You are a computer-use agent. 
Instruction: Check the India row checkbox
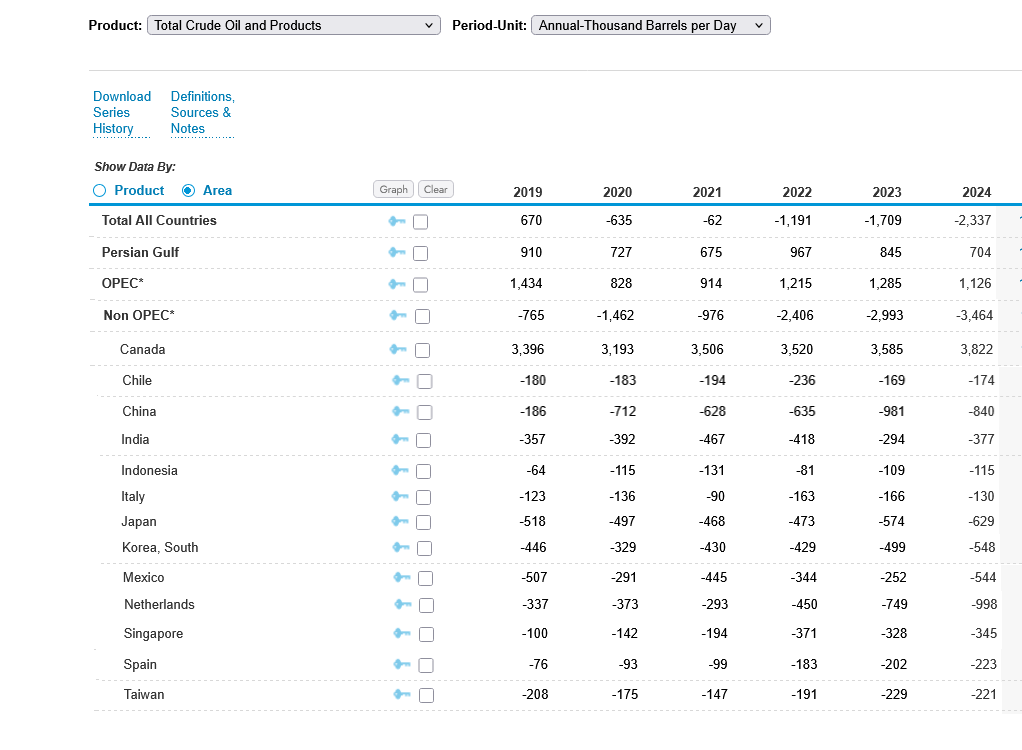pyautogui.click(x=424, y=440)
